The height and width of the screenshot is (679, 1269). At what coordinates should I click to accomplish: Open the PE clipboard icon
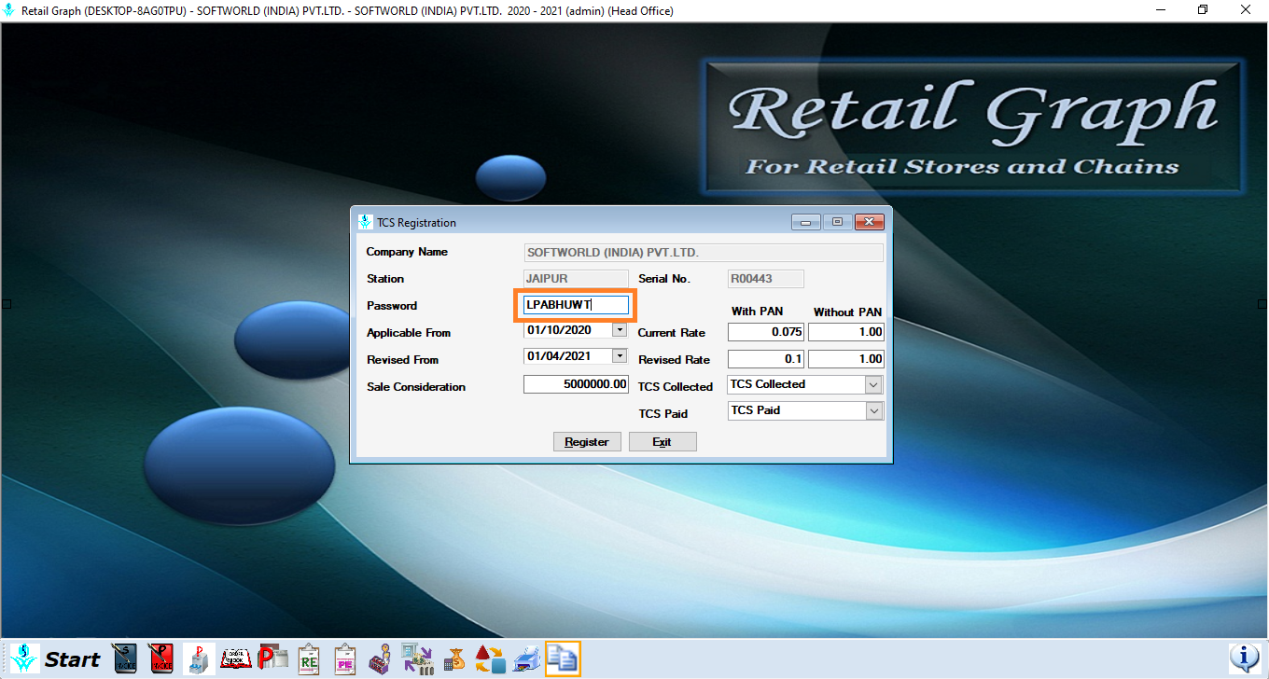pyautogui.click(x=345, y=658)
